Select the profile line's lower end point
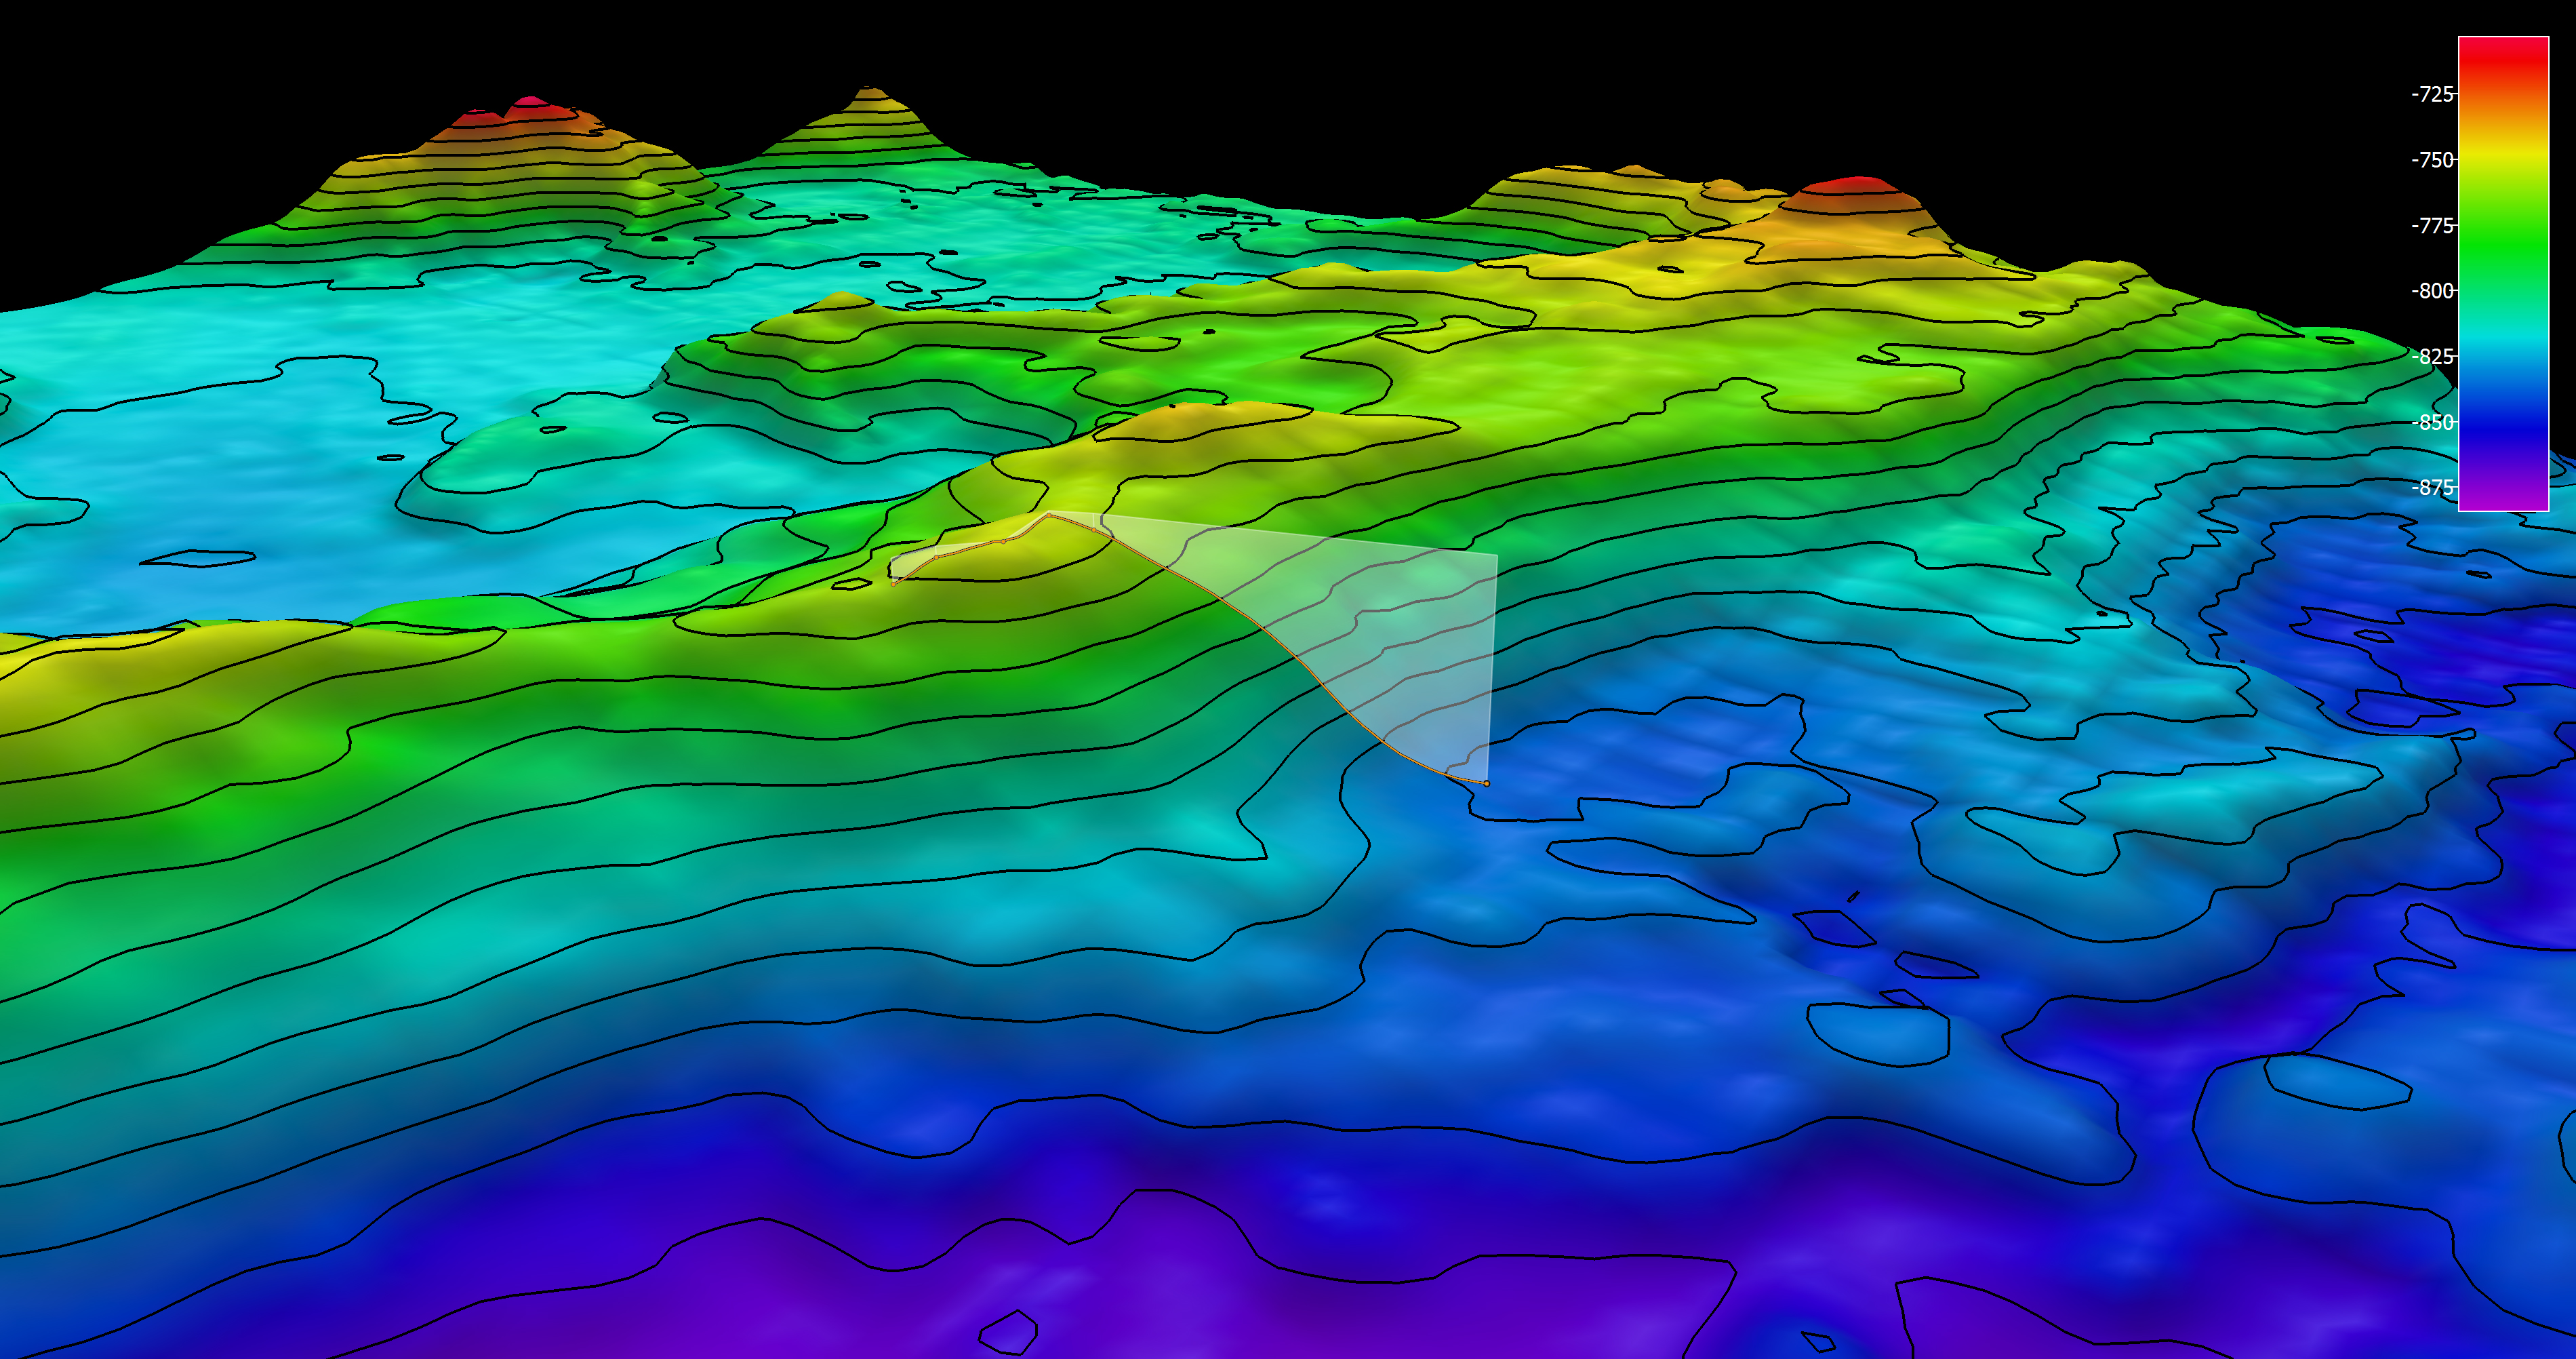This screenshot has width=2576, height=1359. click(x=1486, y=783)
